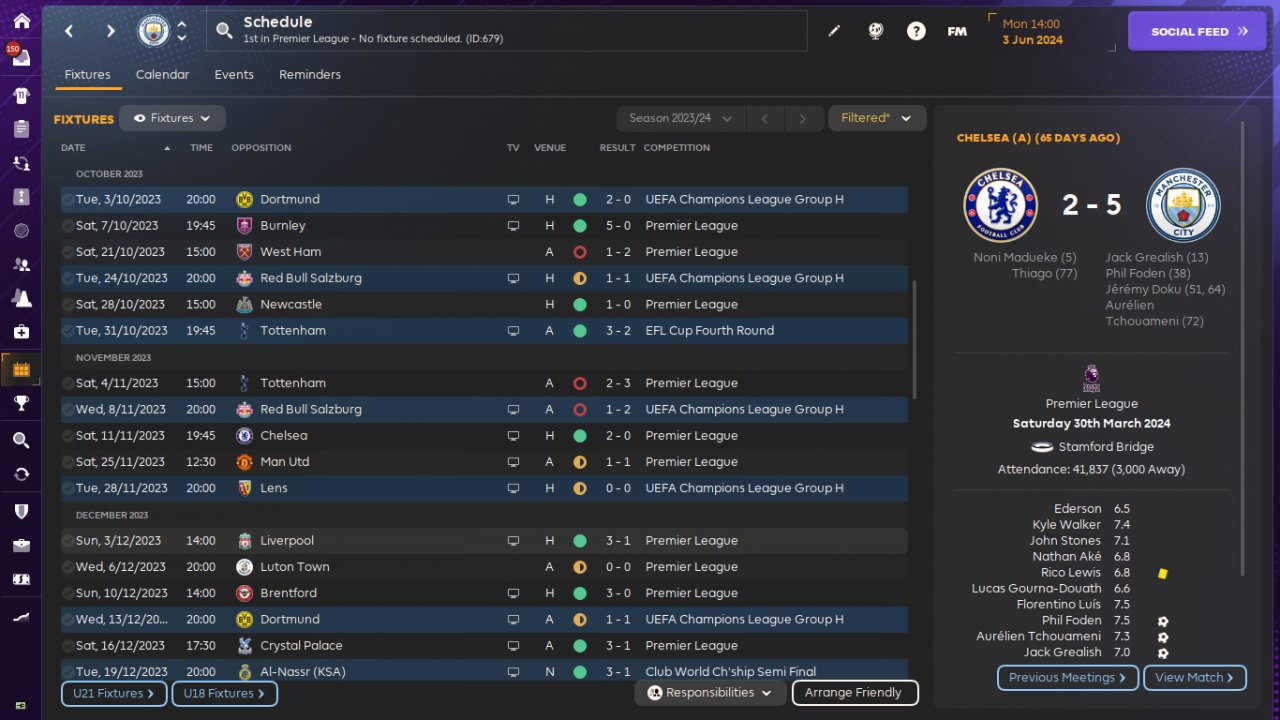The height and width of the screenshot is (720, 1280).
Task: Toggle the check mark on Newcastle 28/10/2023 row
Action: coord(67,305)
